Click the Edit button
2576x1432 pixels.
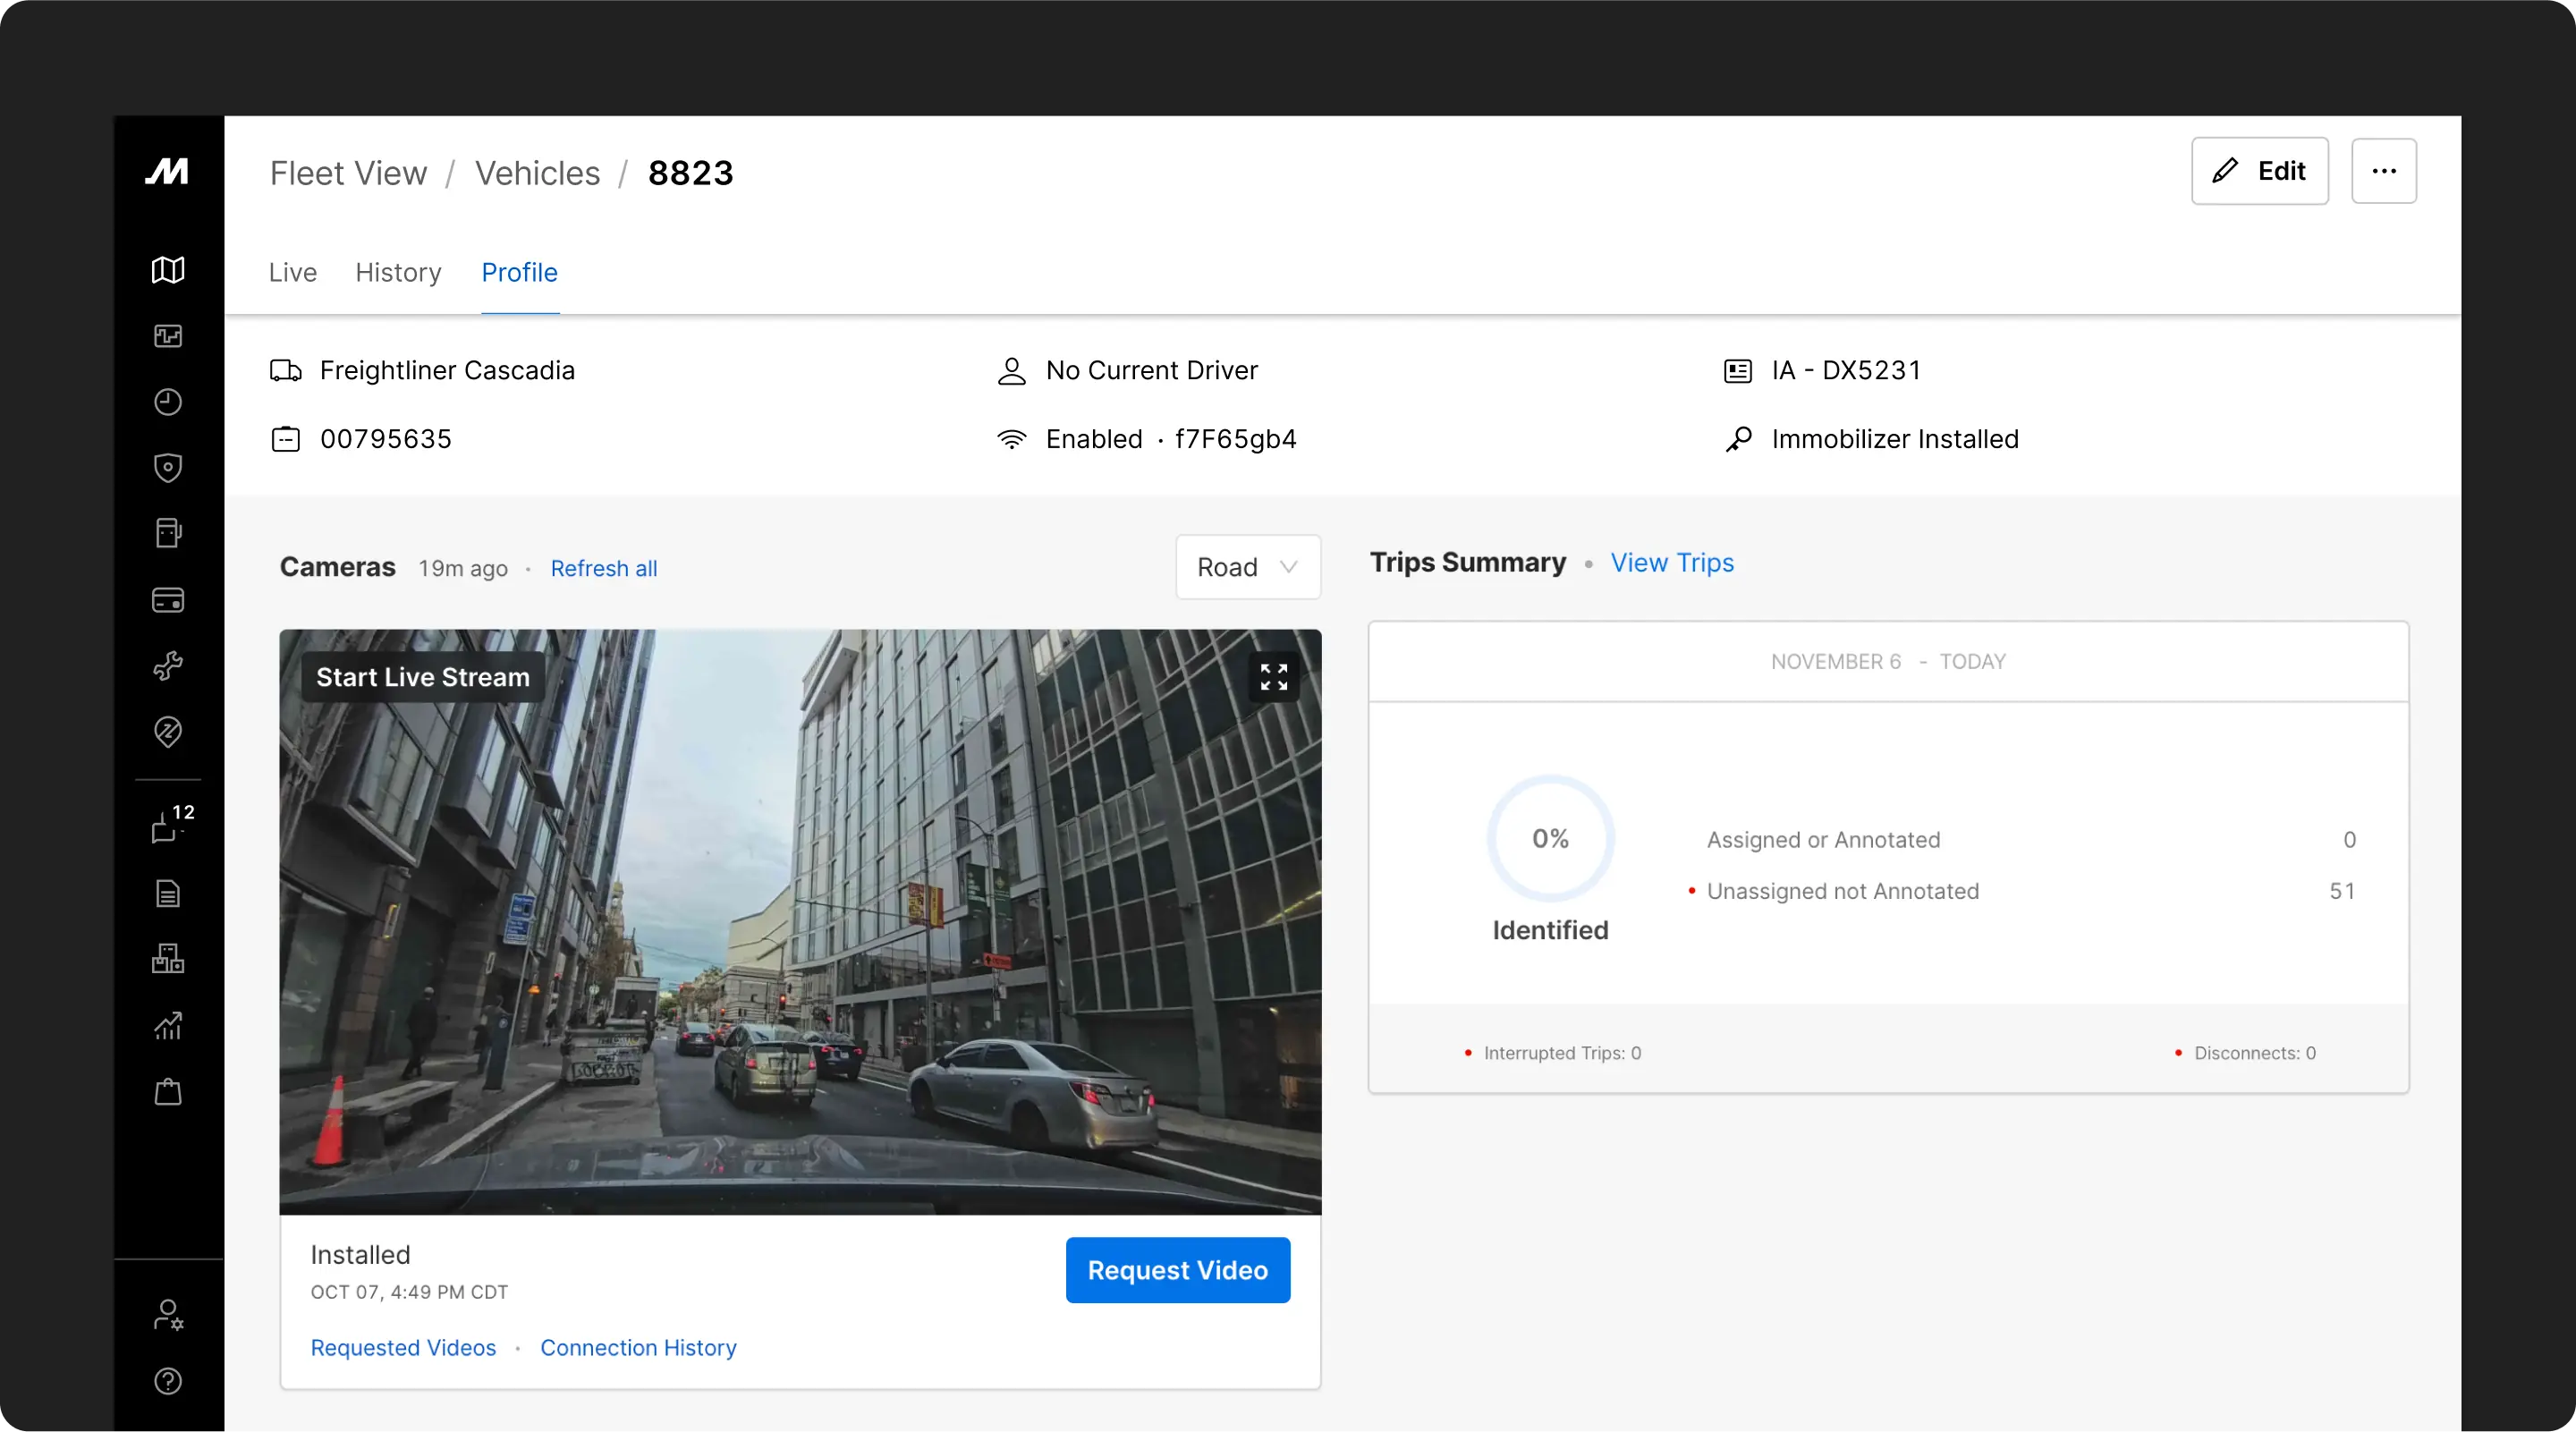click(x=2259, y=171)
